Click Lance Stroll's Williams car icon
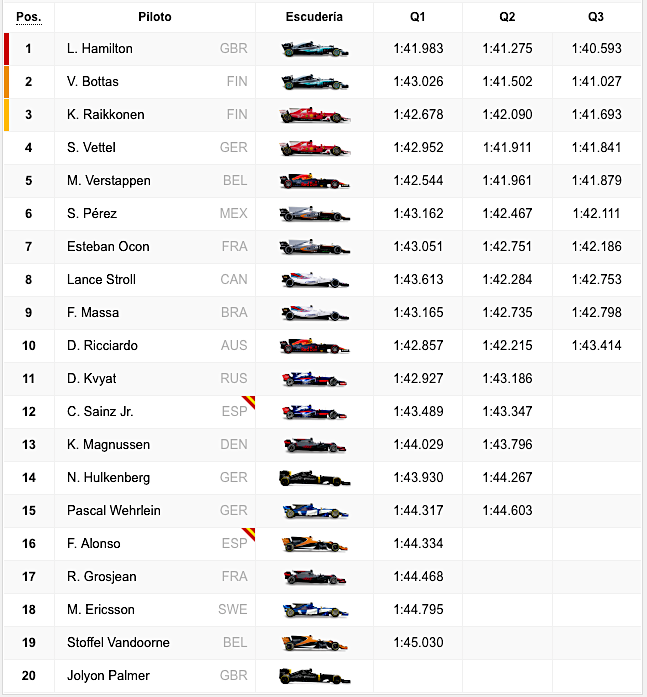The image size is (647, 697). tap(314, 280)
